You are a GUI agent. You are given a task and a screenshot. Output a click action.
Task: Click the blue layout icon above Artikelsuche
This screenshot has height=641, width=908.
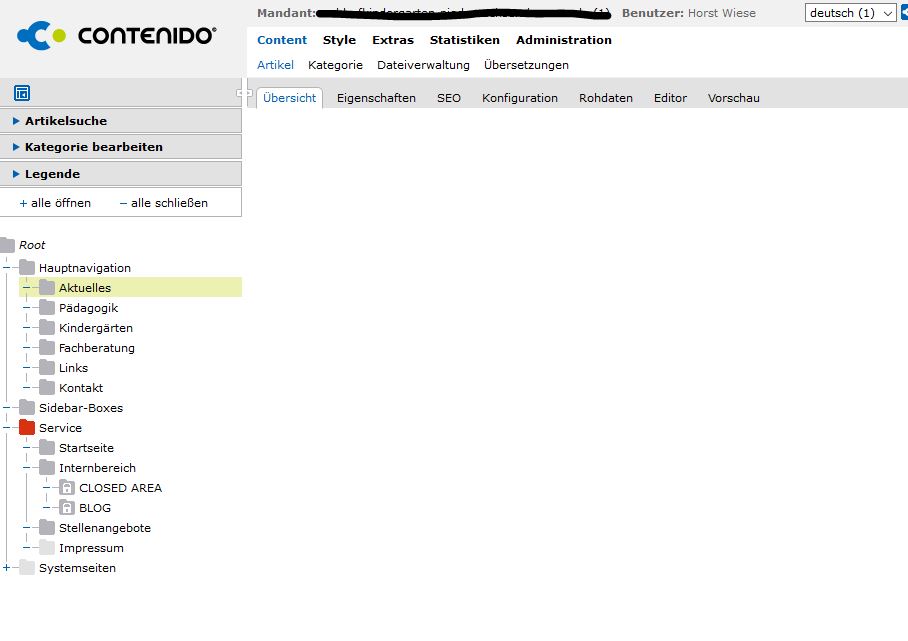click(x=22, y=93)
